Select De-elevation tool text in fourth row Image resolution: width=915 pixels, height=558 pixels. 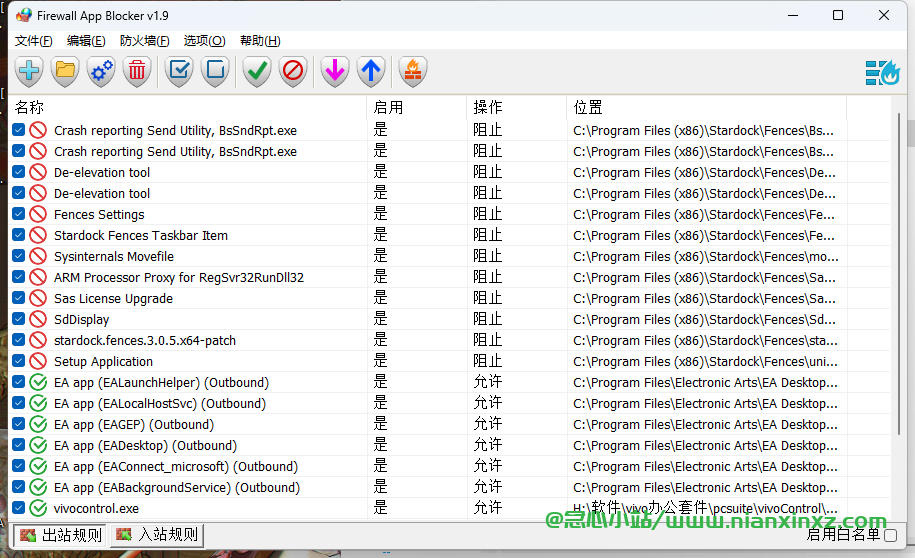pyautogui.click(x=102, y=193)
